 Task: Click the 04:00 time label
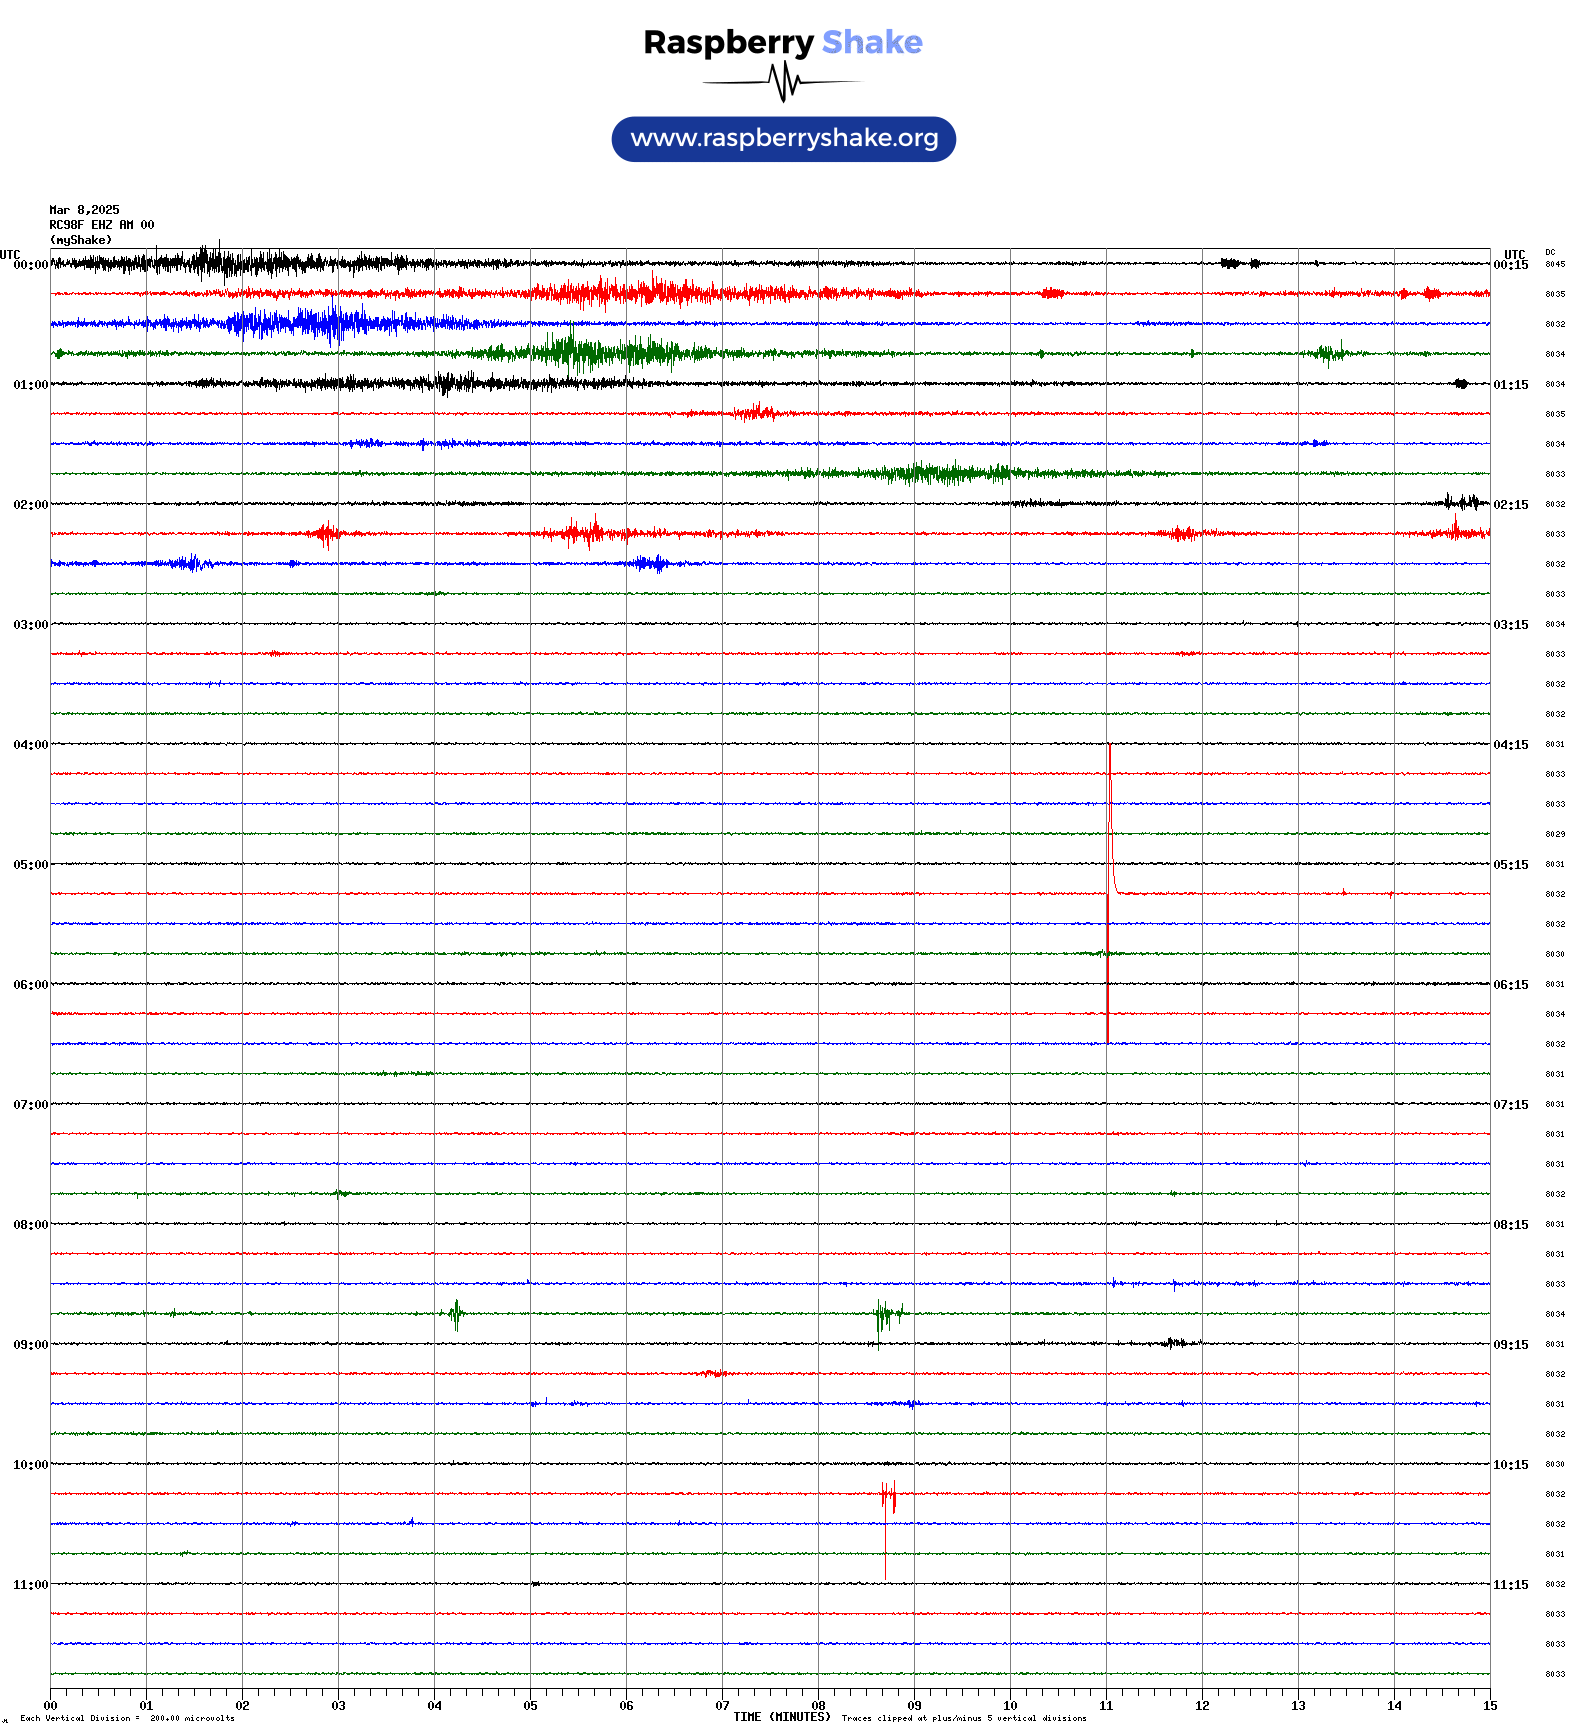(30, 745)
